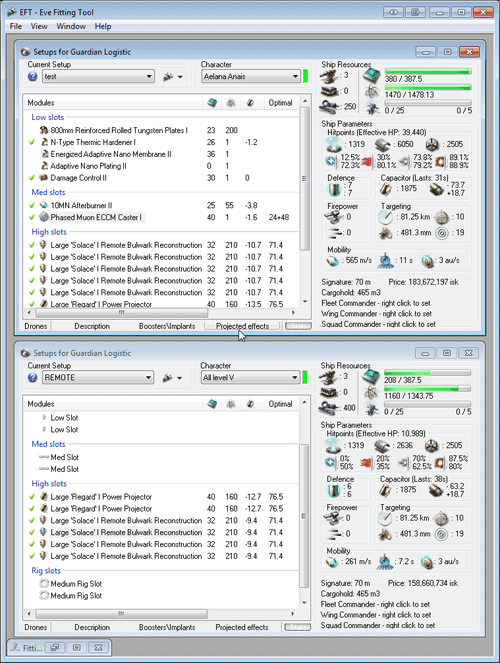Click armor hitpoints icon showing 6050
This screenshot has width=500, height=663.
[x=383, y=144]
